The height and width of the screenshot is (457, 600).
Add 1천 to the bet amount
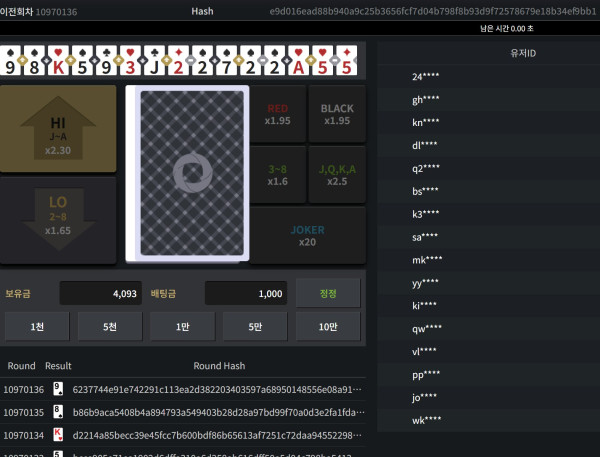click(x=36, y=327)
